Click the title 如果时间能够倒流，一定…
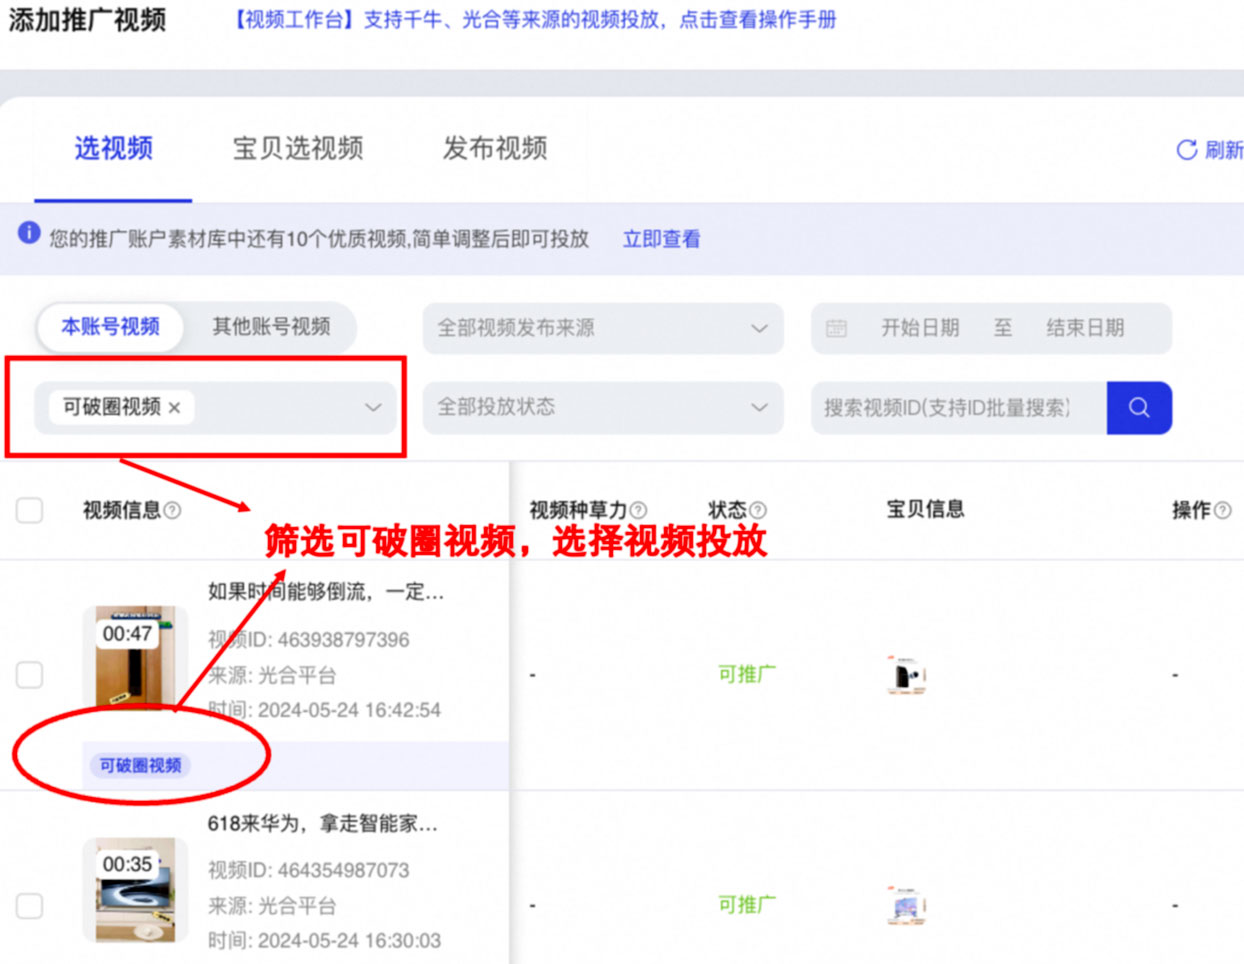 326,592
